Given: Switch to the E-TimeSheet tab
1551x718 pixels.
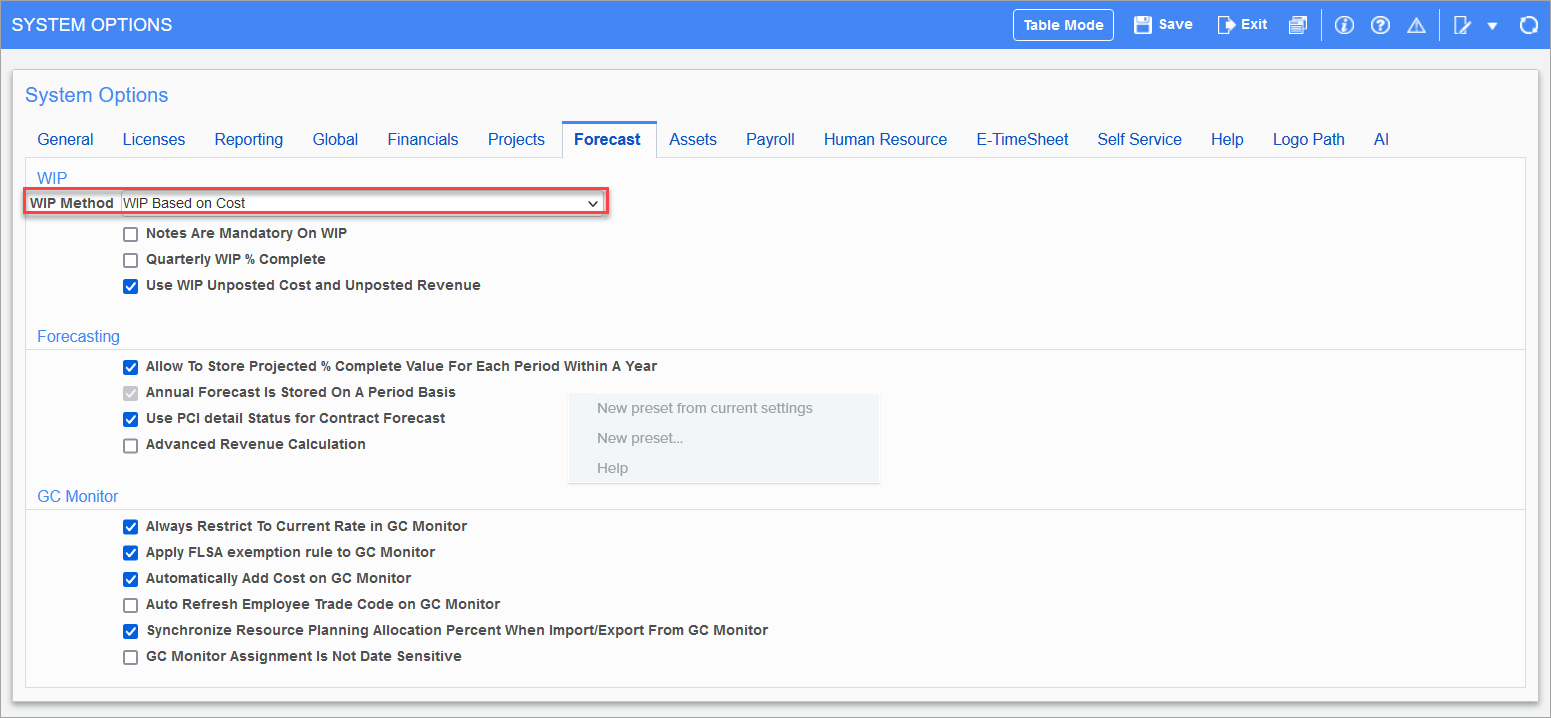Looking at the screenshot, I should click(x=1022, y=140).
